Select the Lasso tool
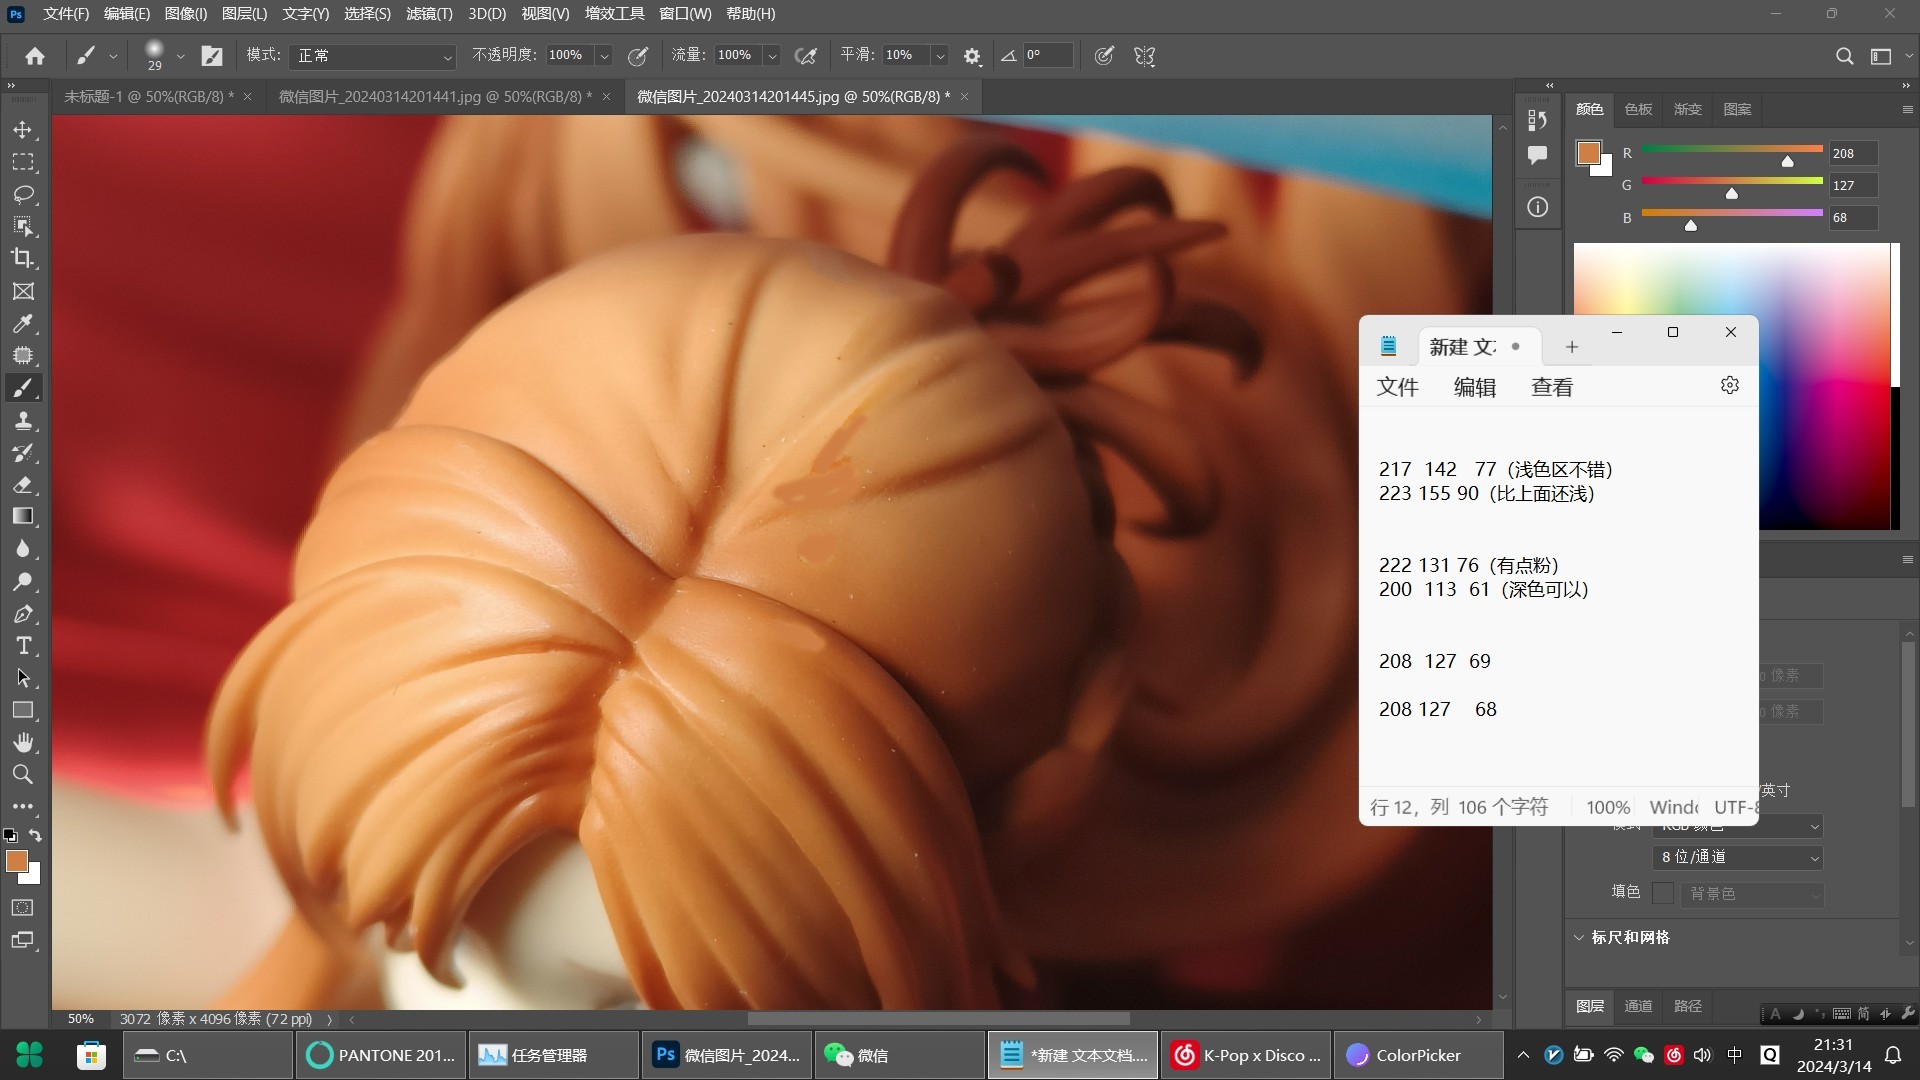Screen dimensions: 1920x1080 tap(23, 193)
